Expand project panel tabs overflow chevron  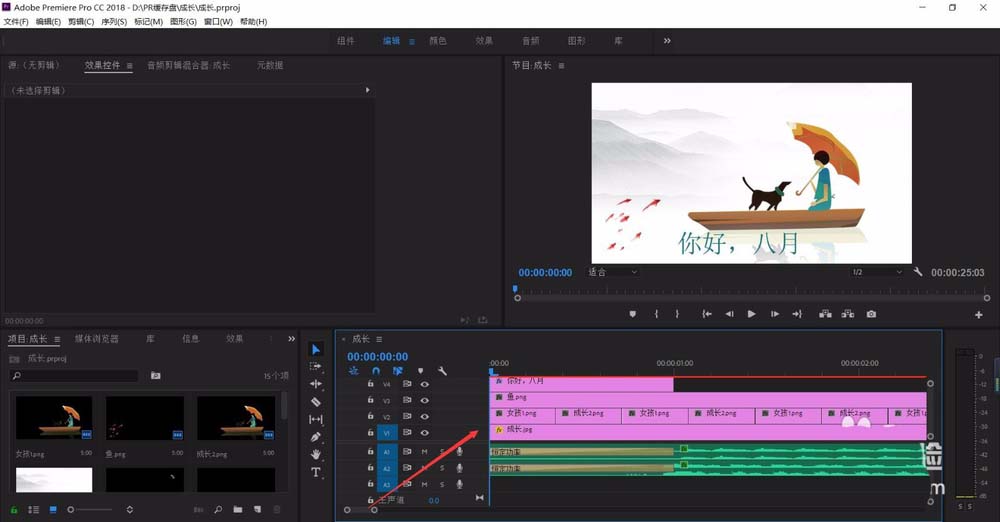(x=291, y=339)
